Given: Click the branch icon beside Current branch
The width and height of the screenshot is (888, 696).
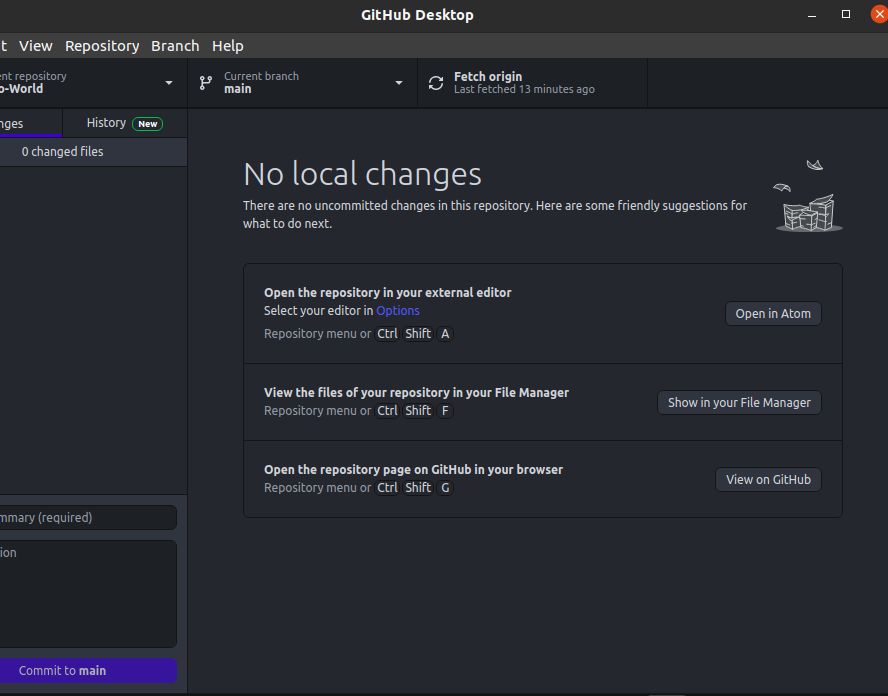Looking at the screenshot, I should [x=207, y=83].
